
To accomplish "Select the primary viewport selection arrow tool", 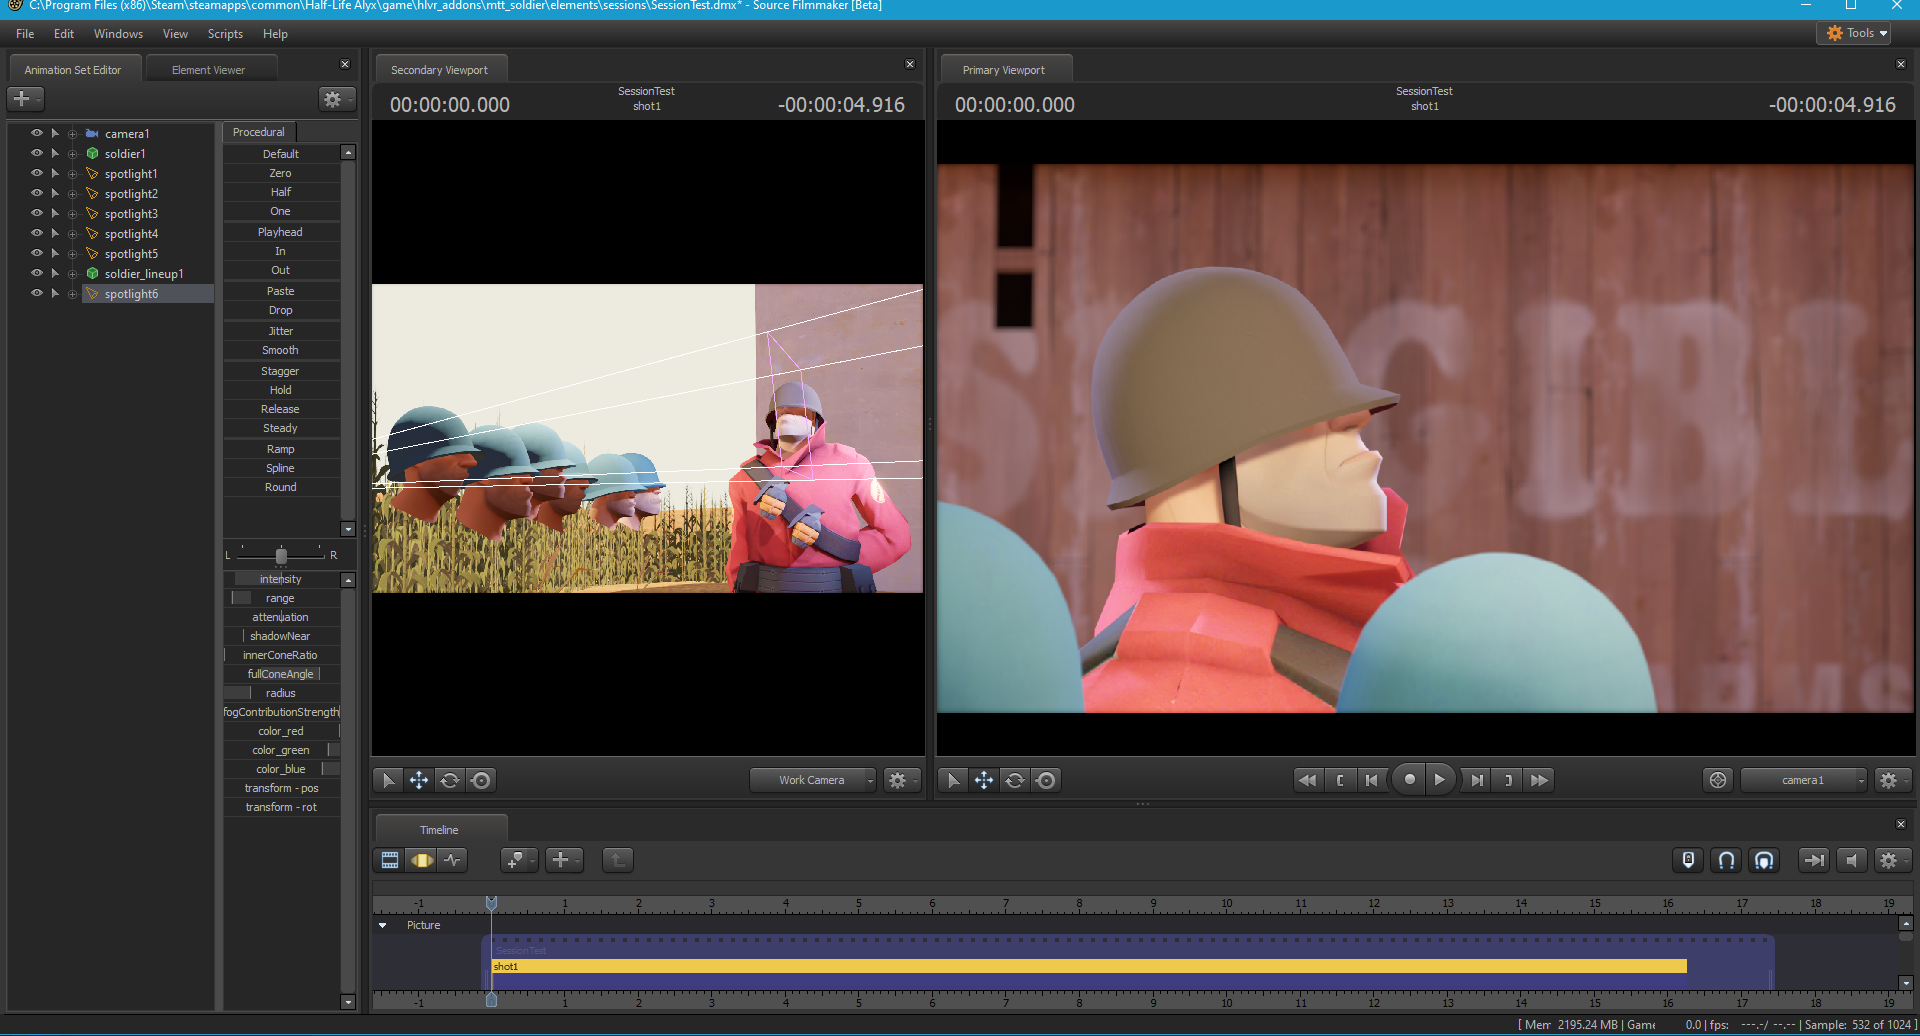I will click(x=953, y=780).
